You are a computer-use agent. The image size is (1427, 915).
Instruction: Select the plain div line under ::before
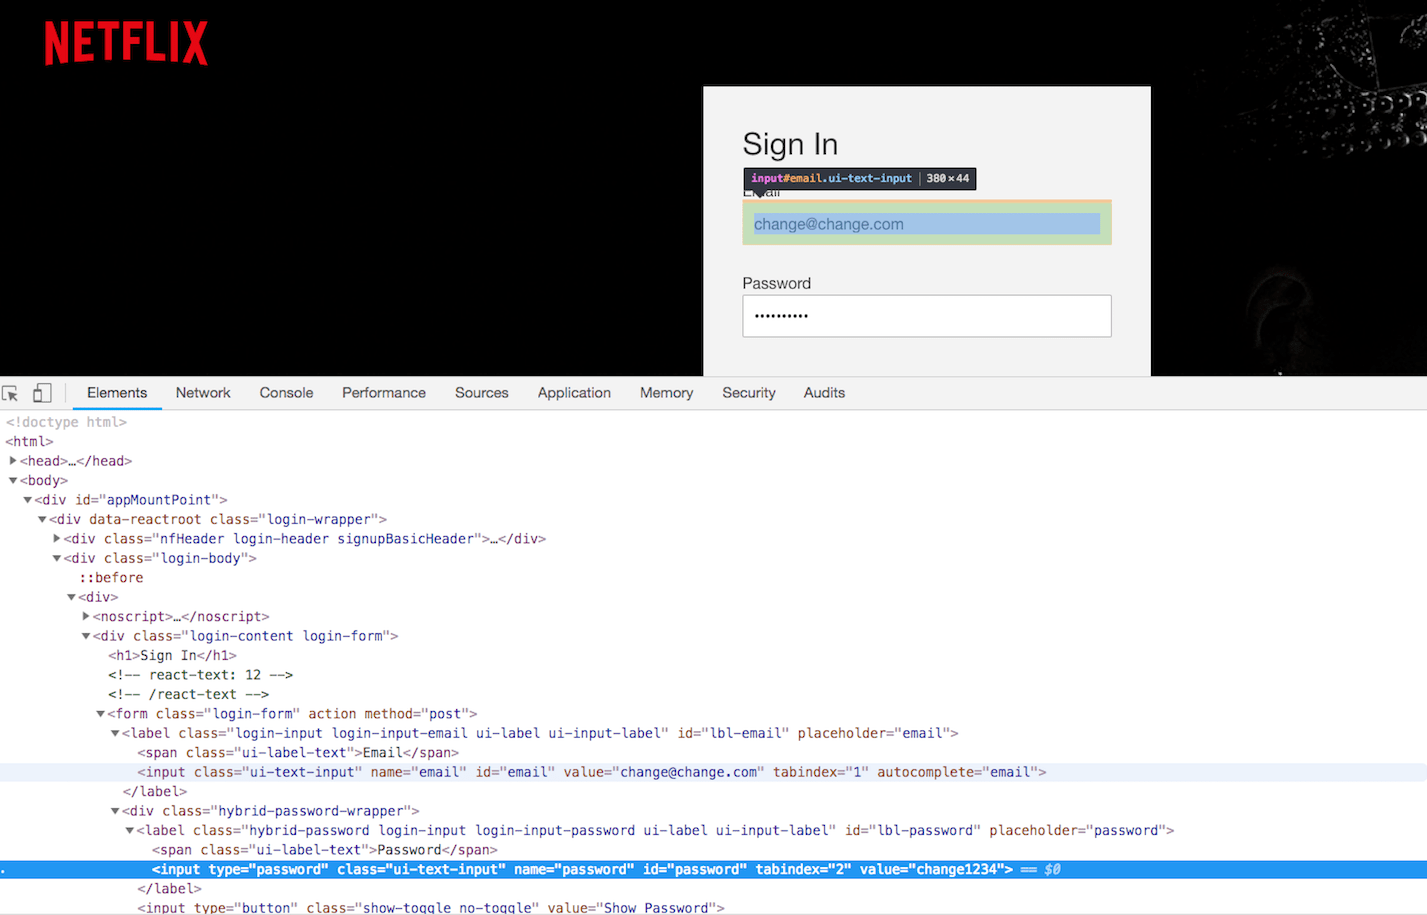pos(98,597)
